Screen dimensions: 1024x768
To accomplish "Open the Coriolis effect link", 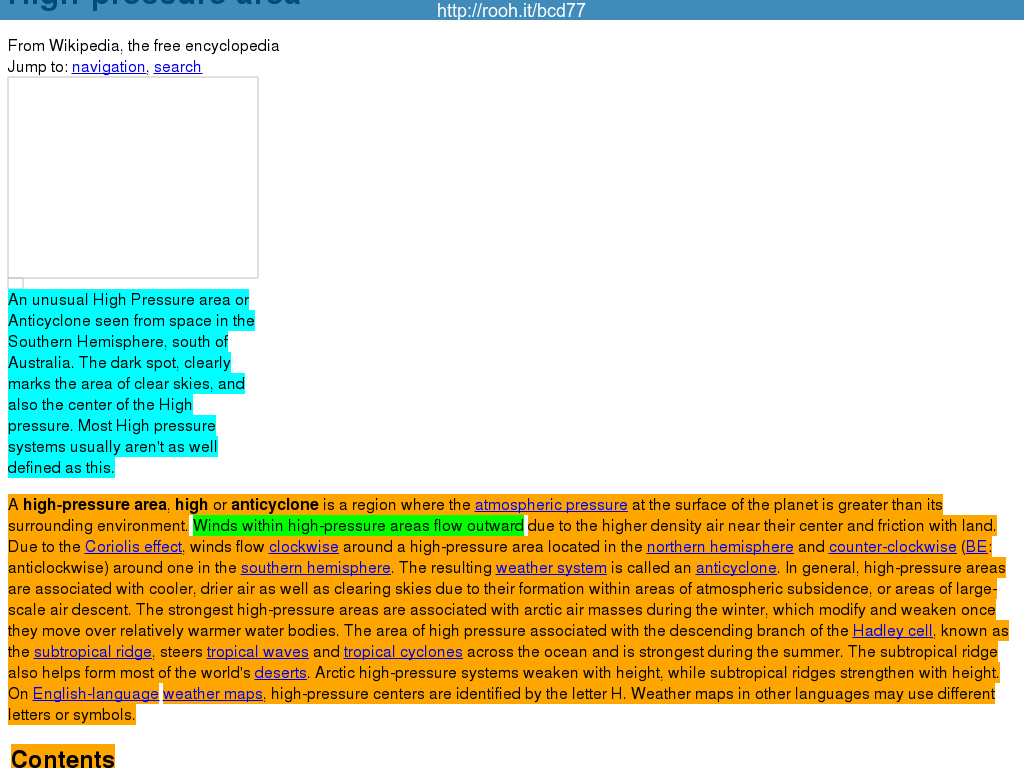I will click(x=133, y=547).
